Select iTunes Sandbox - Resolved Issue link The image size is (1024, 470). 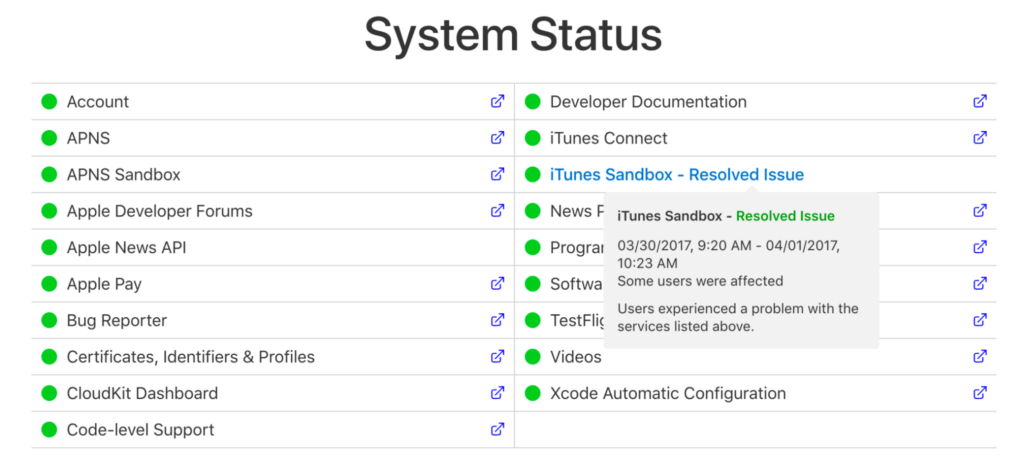point(676,175)
